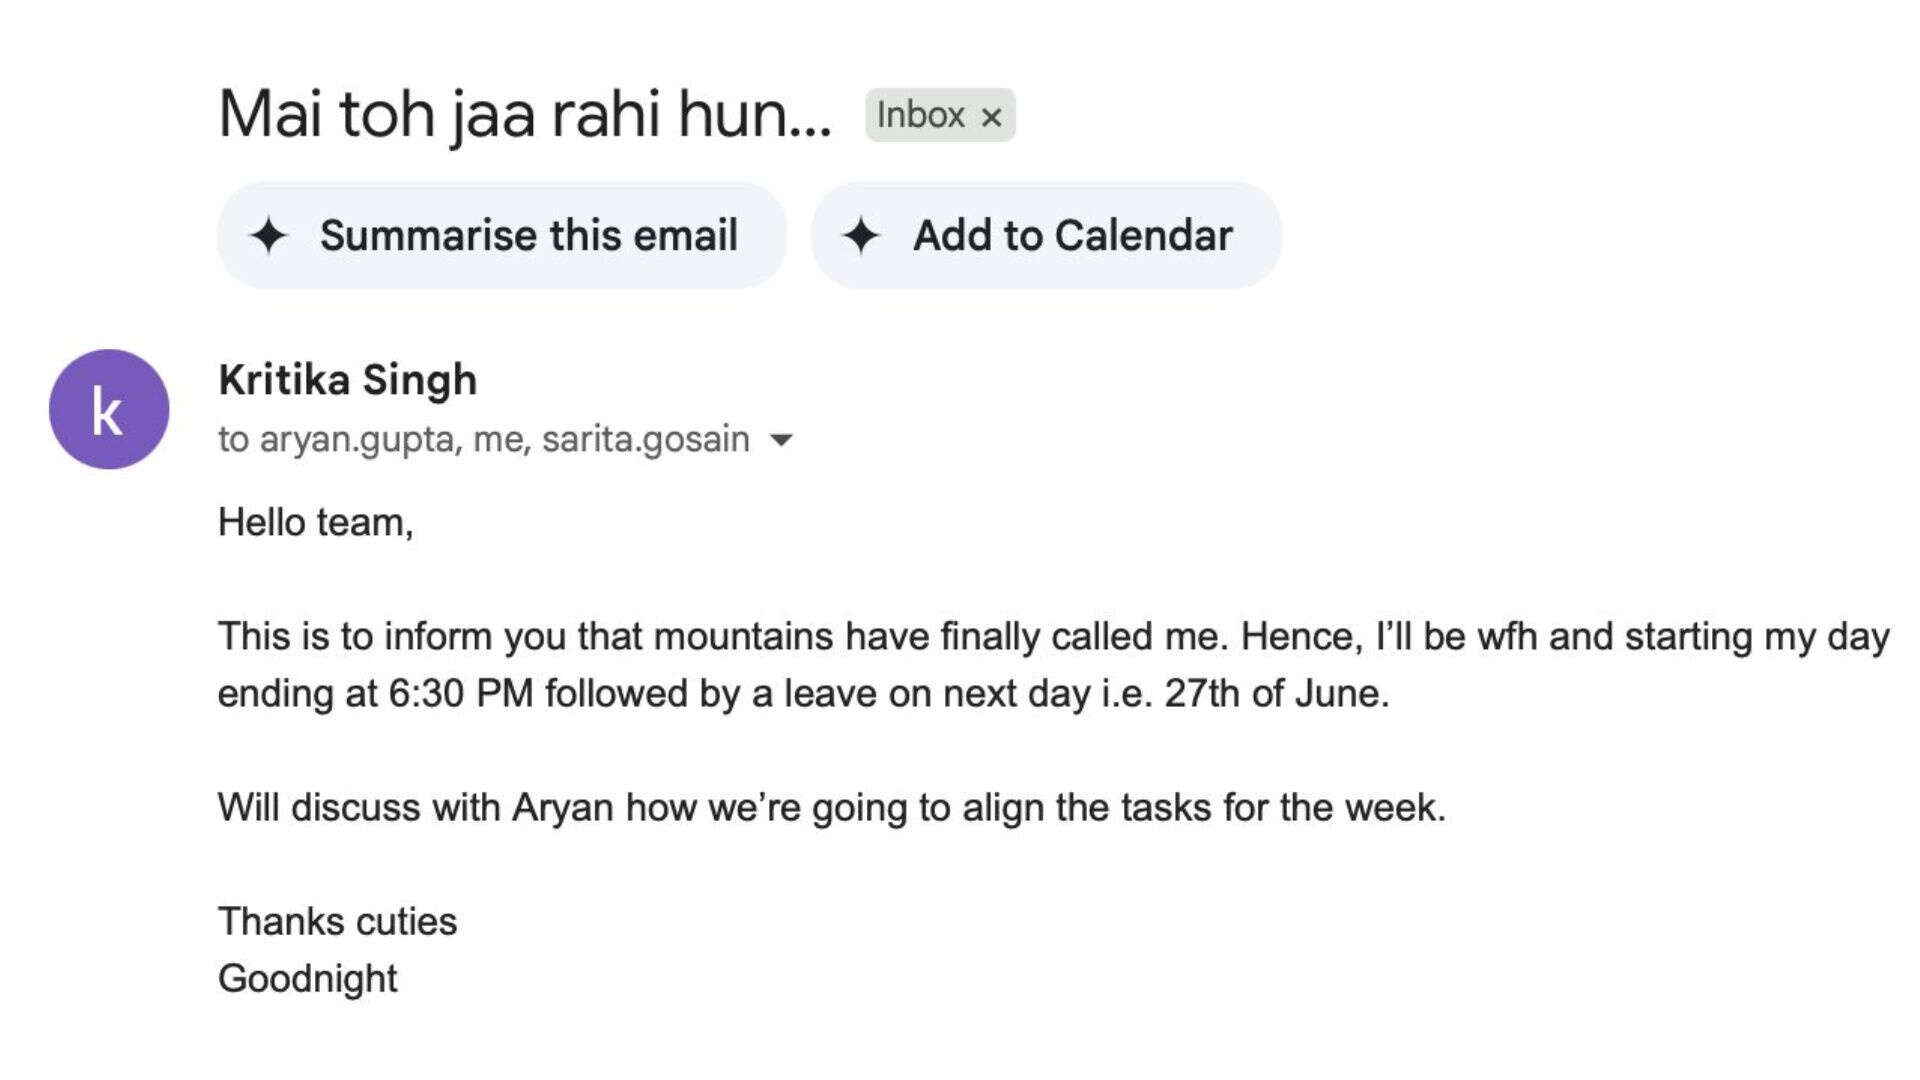
Task: Click the email subject Mai toh jaa rahi hun
Action: (x=524, y=114)
